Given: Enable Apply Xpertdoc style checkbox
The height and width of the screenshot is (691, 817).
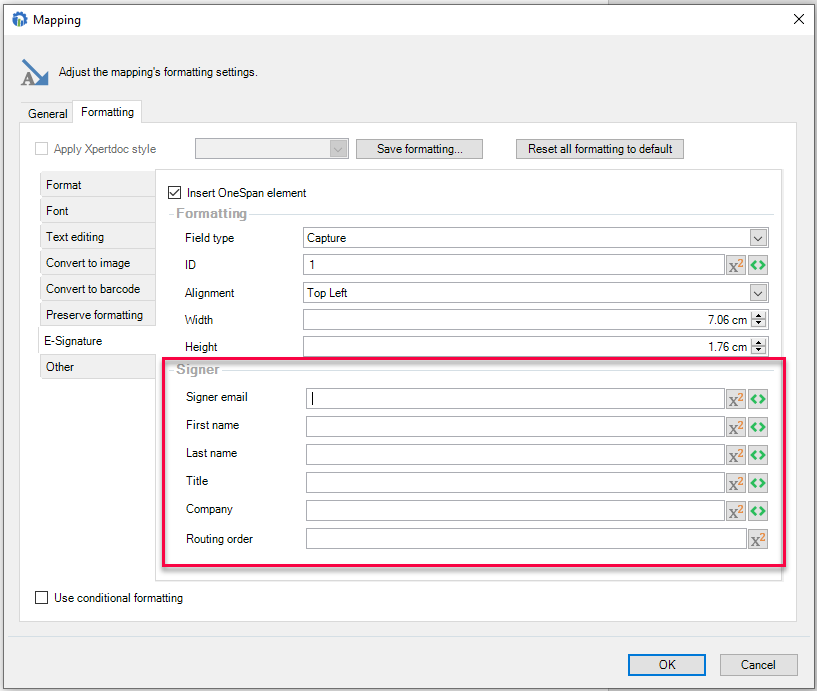Looking at the screenshot, I should pos(41,149).
